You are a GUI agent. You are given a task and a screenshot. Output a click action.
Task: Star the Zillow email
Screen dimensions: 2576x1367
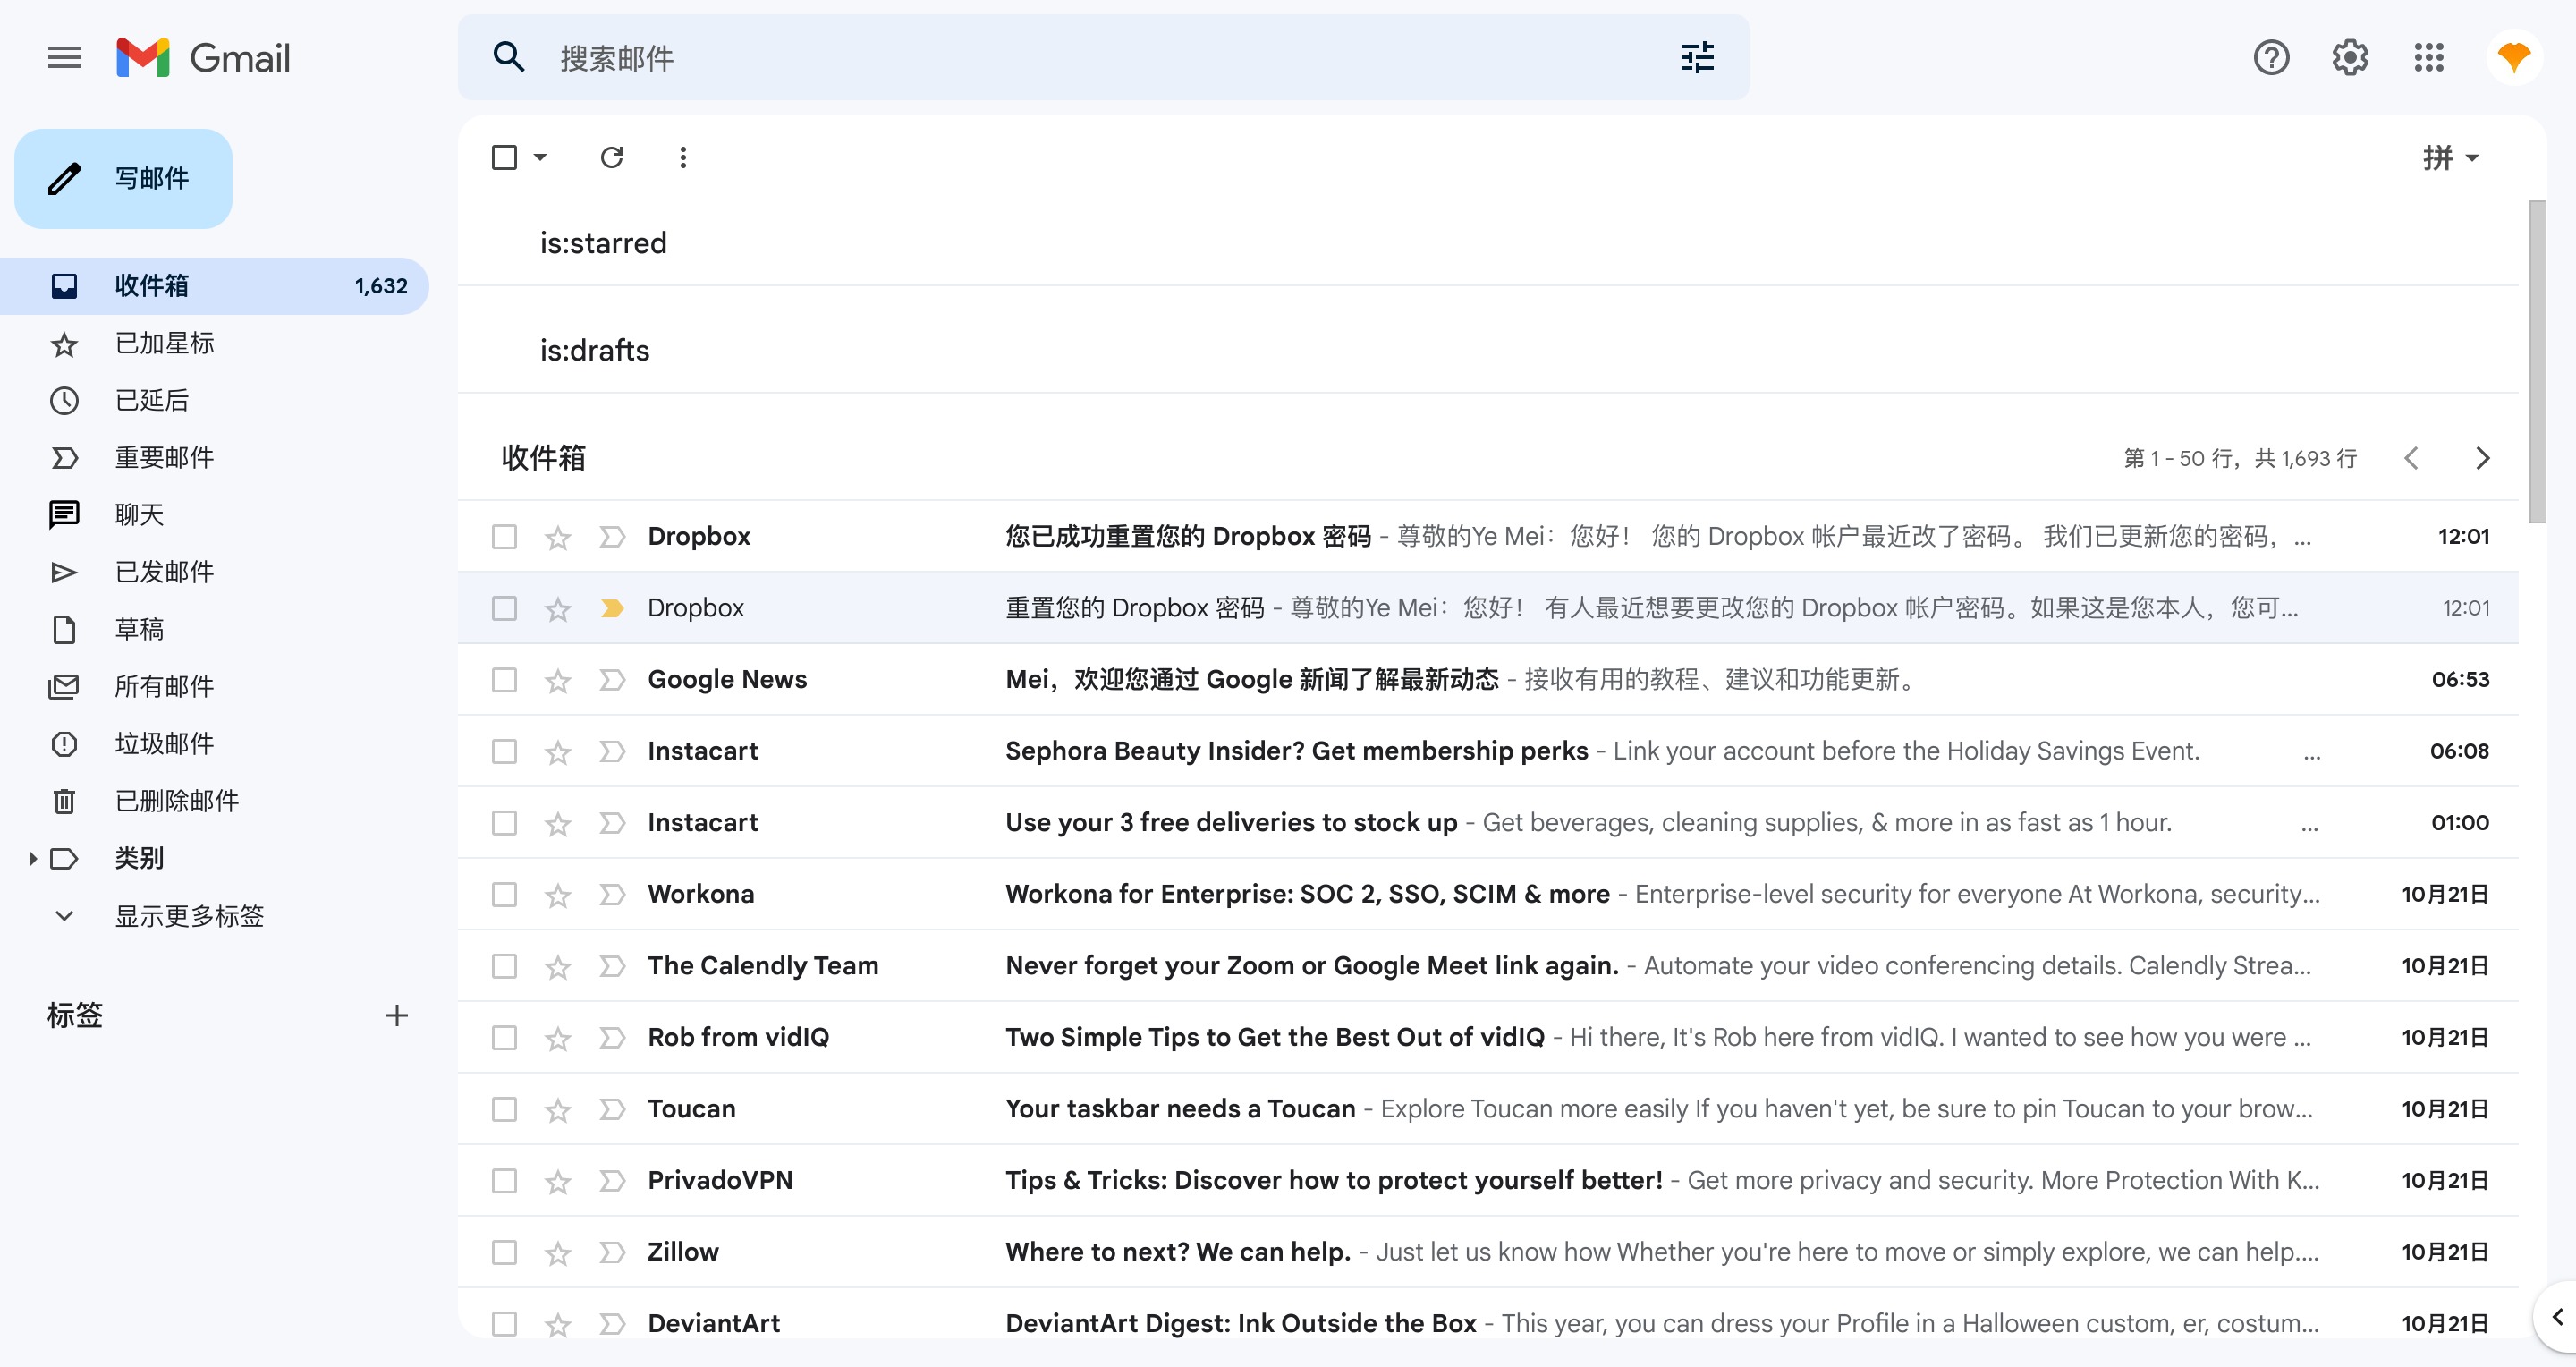click(558, 1253)
